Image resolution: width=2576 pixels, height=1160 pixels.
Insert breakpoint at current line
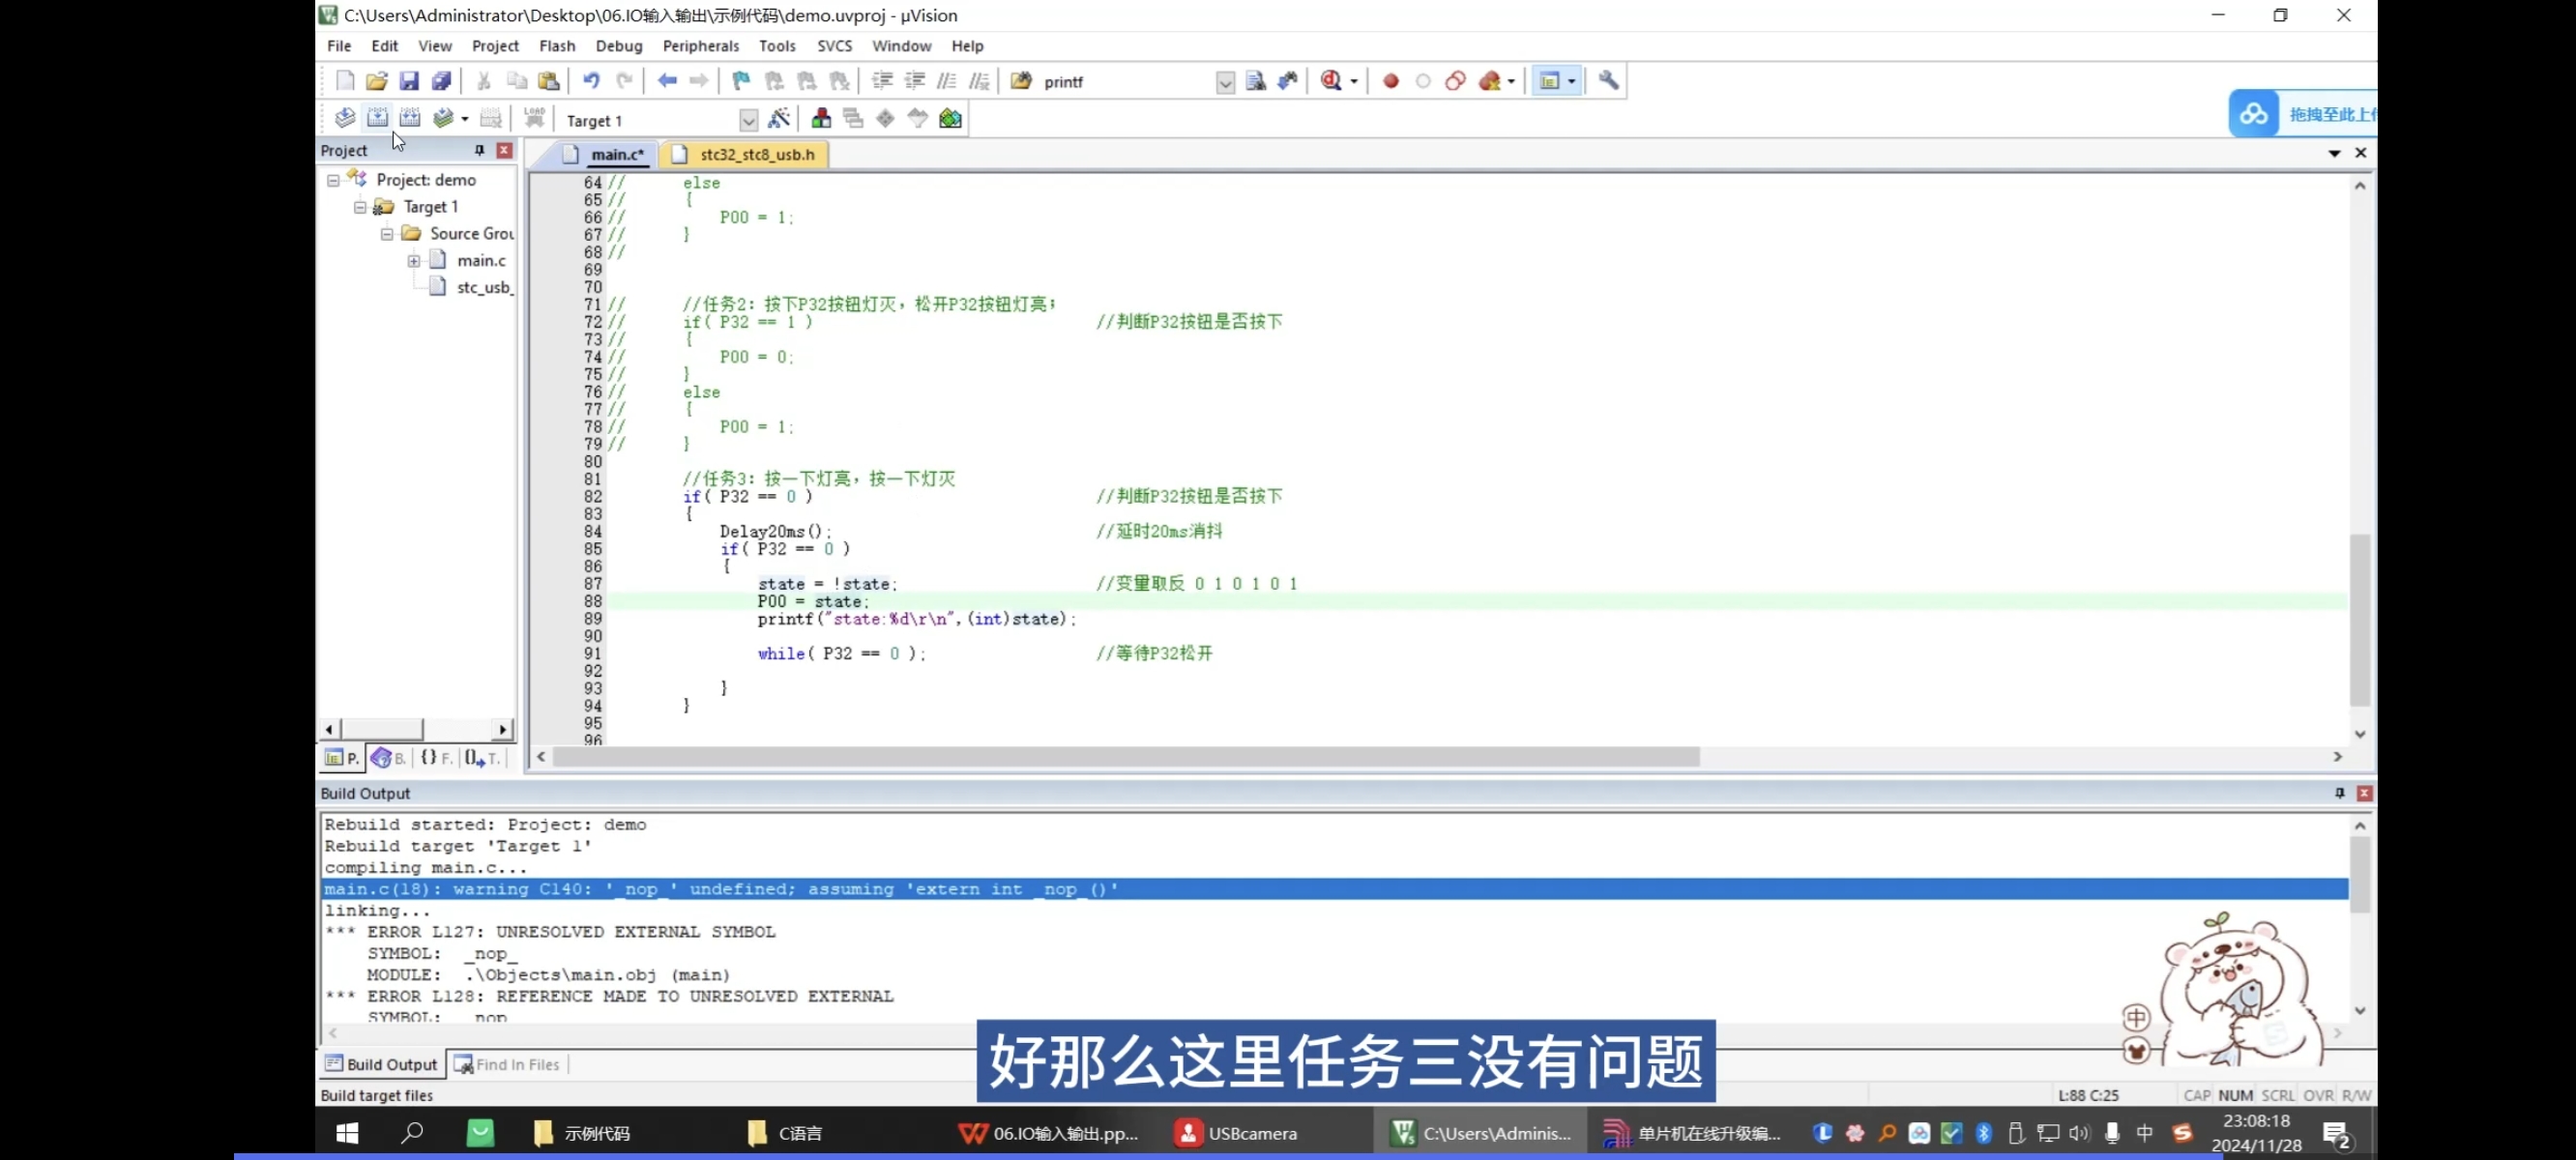click(x=1390, y=81)
